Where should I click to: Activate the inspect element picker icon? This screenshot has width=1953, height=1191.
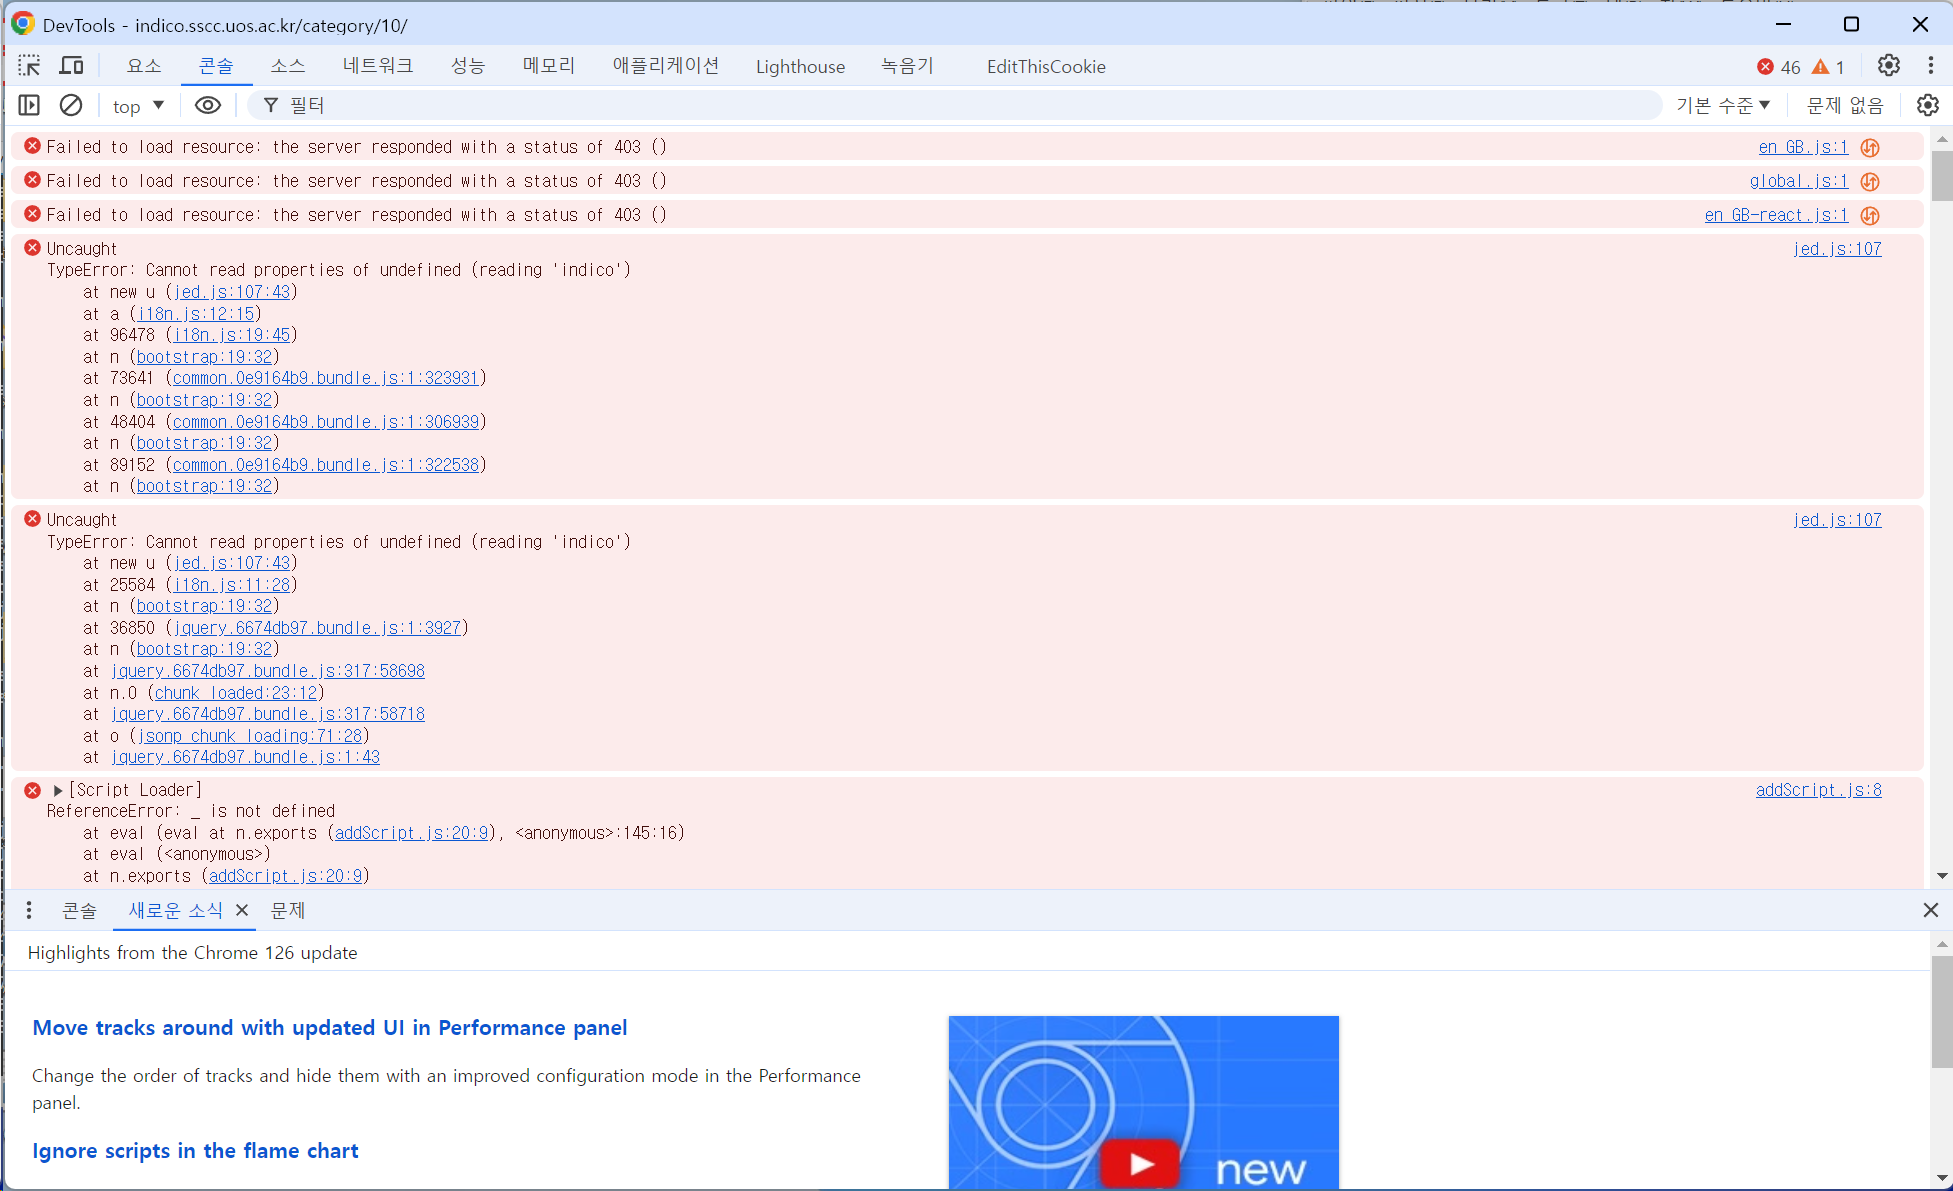(29, 66)
